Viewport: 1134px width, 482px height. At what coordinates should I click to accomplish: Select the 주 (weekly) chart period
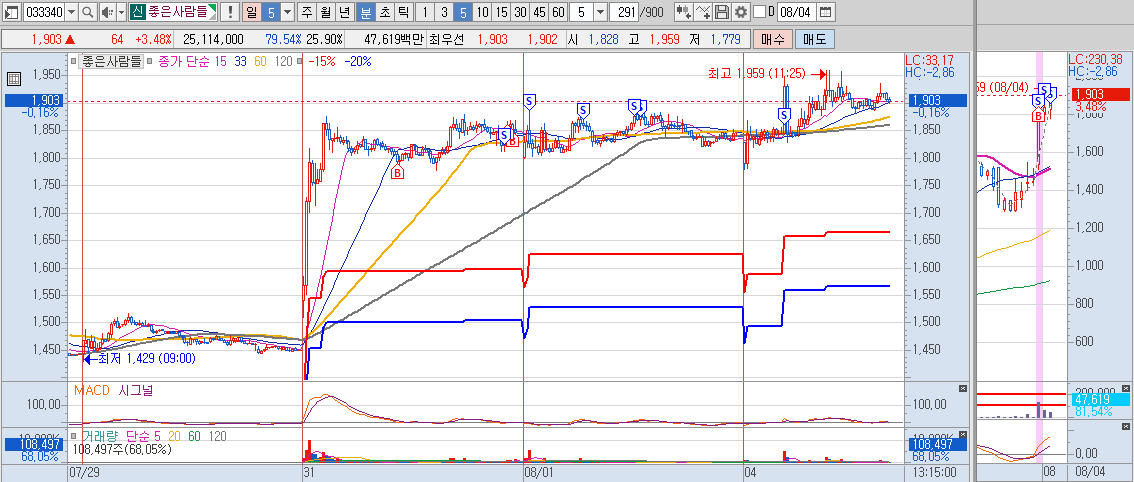[x=307, y=12]
